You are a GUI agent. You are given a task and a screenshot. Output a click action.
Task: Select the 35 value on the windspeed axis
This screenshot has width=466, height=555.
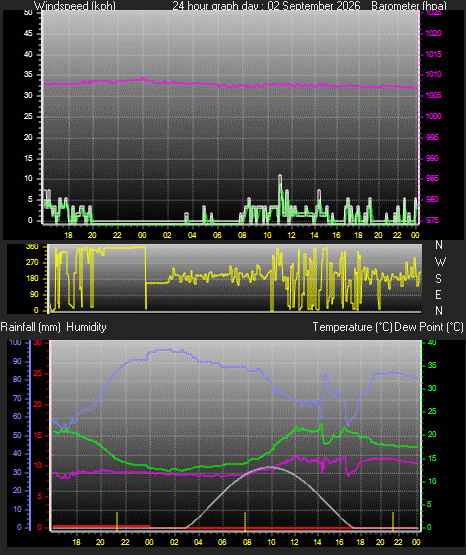pyautogui.click(x=28, y=74)
